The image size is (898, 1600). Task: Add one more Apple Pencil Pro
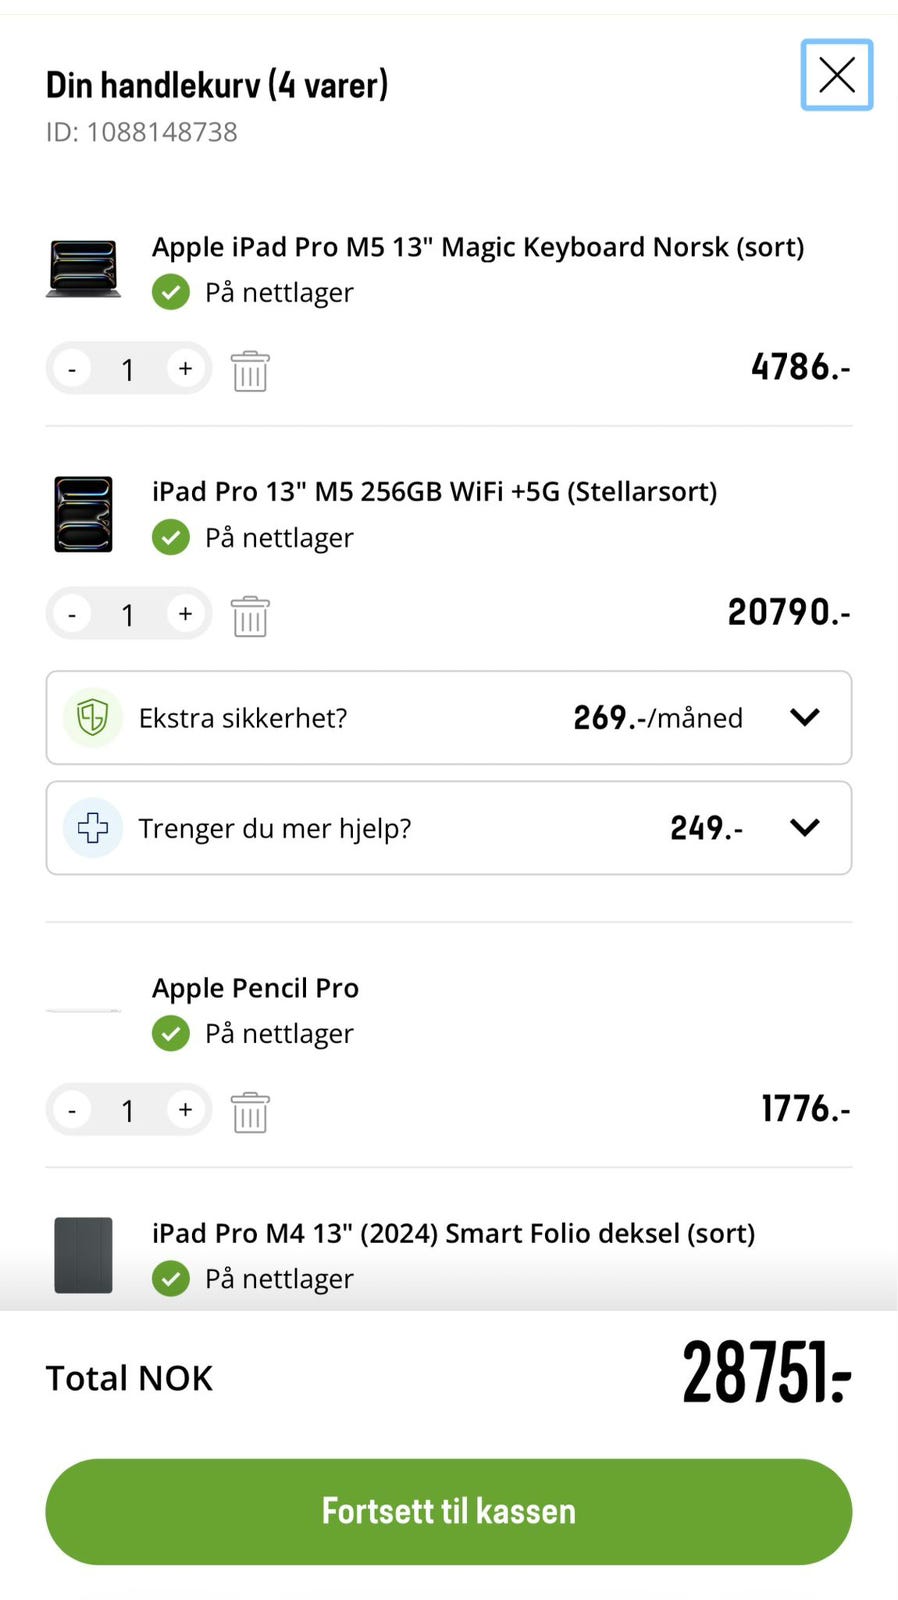[x=185, y=1110]
